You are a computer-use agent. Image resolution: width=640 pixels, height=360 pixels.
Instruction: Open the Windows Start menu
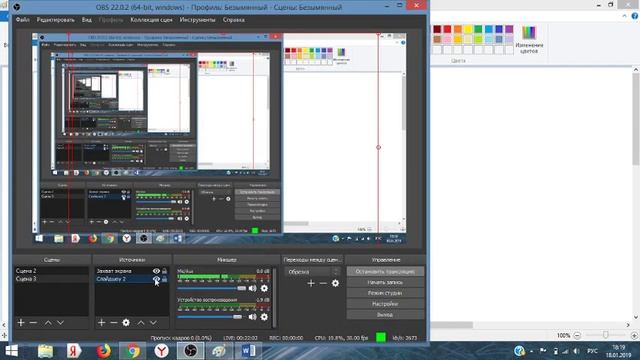click(x=11, y=351)
